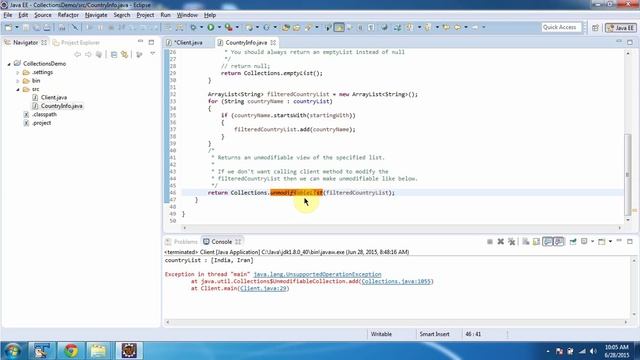This screenshot has height=360, width=640.
Task: Select the .project file
Action: [x=42, y=123]
